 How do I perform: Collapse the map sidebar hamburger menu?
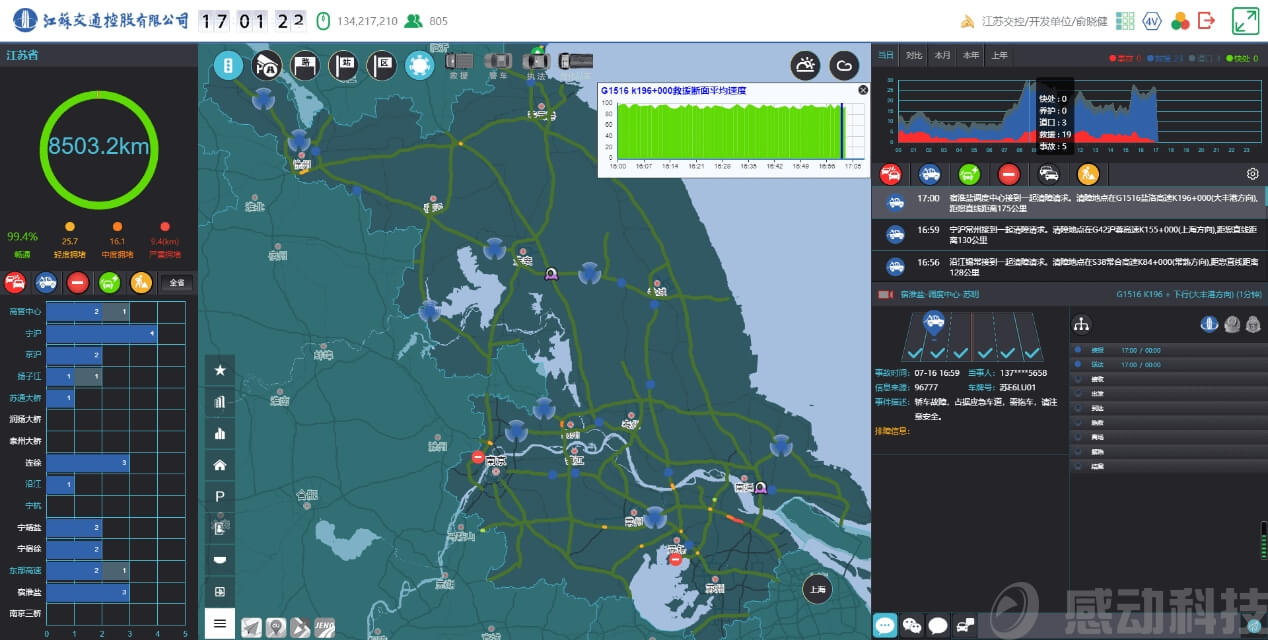coord(220,623)
